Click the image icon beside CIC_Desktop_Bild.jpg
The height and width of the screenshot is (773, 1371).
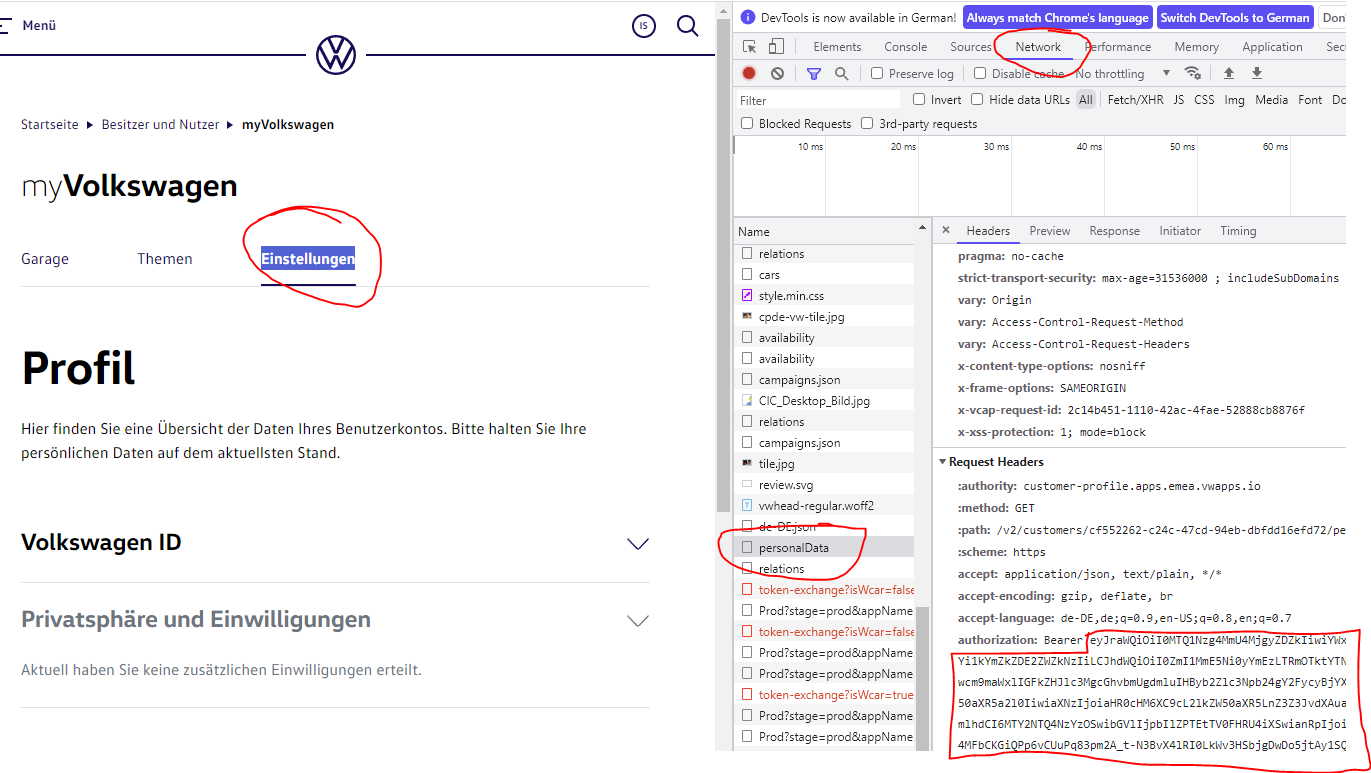pyautogui.click(x=747, y=400)
